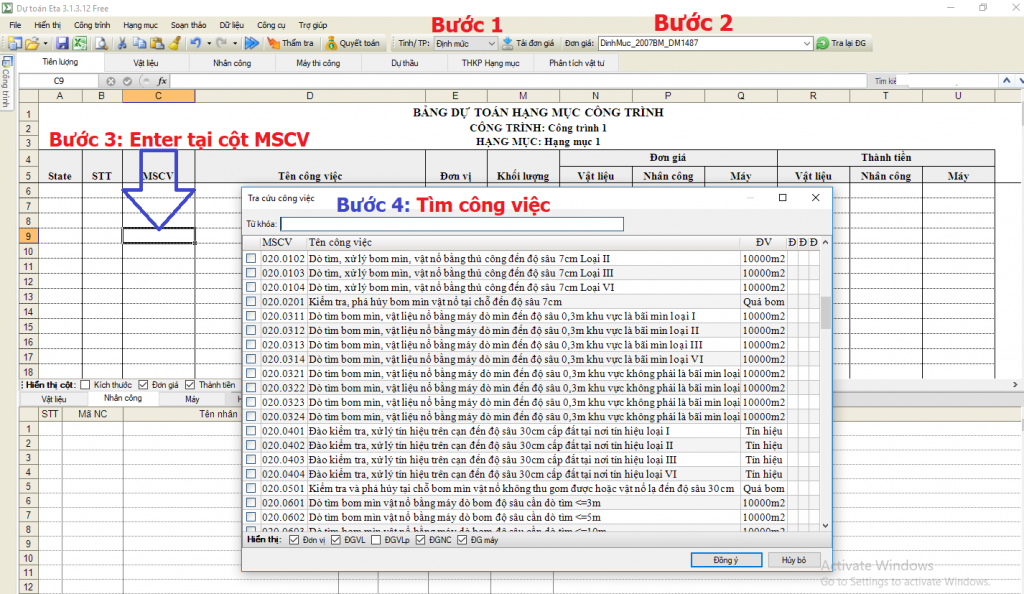Tick checkbox for work item 020.0201
The image size is (1024, 594).
click(251, 301)
